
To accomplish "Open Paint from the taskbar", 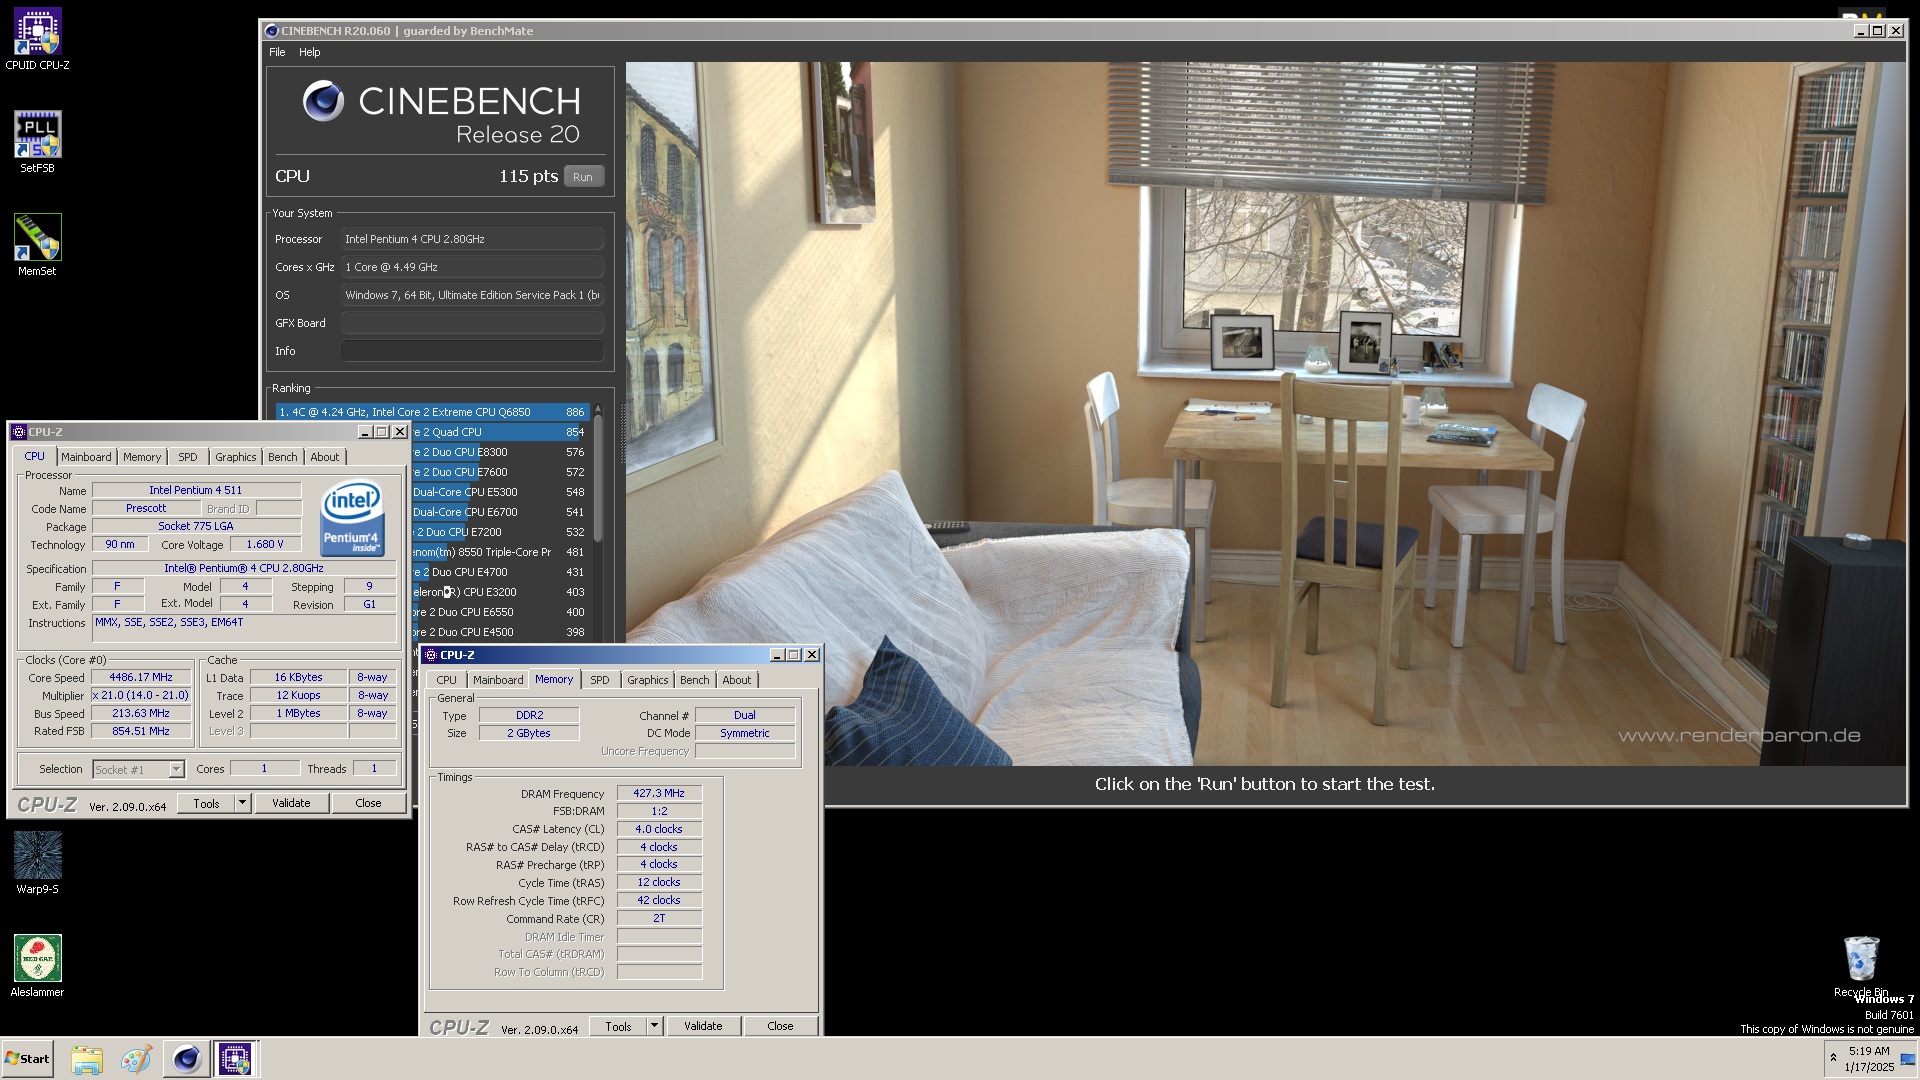I will coord(136,1059).
